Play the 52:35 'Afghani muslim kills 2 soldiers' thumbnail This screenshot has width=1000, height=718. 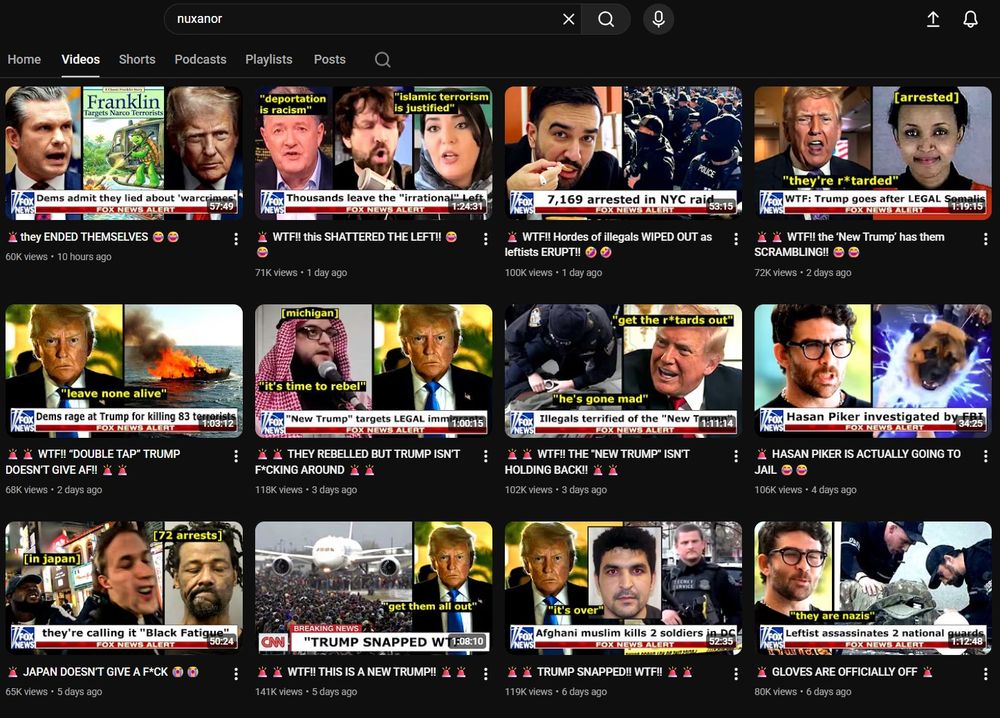click(x=623, y=588)
